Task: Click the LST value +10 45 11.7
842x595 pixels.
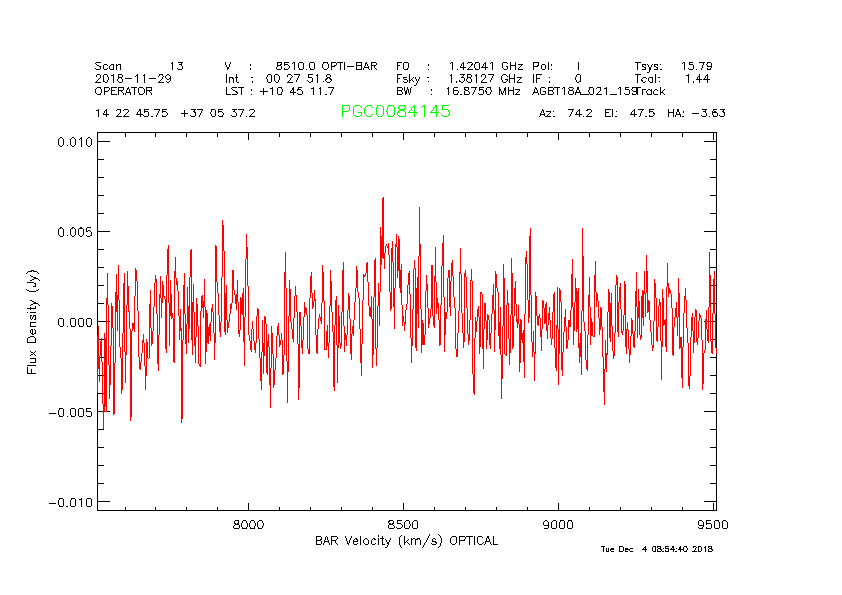Action: 298,91
